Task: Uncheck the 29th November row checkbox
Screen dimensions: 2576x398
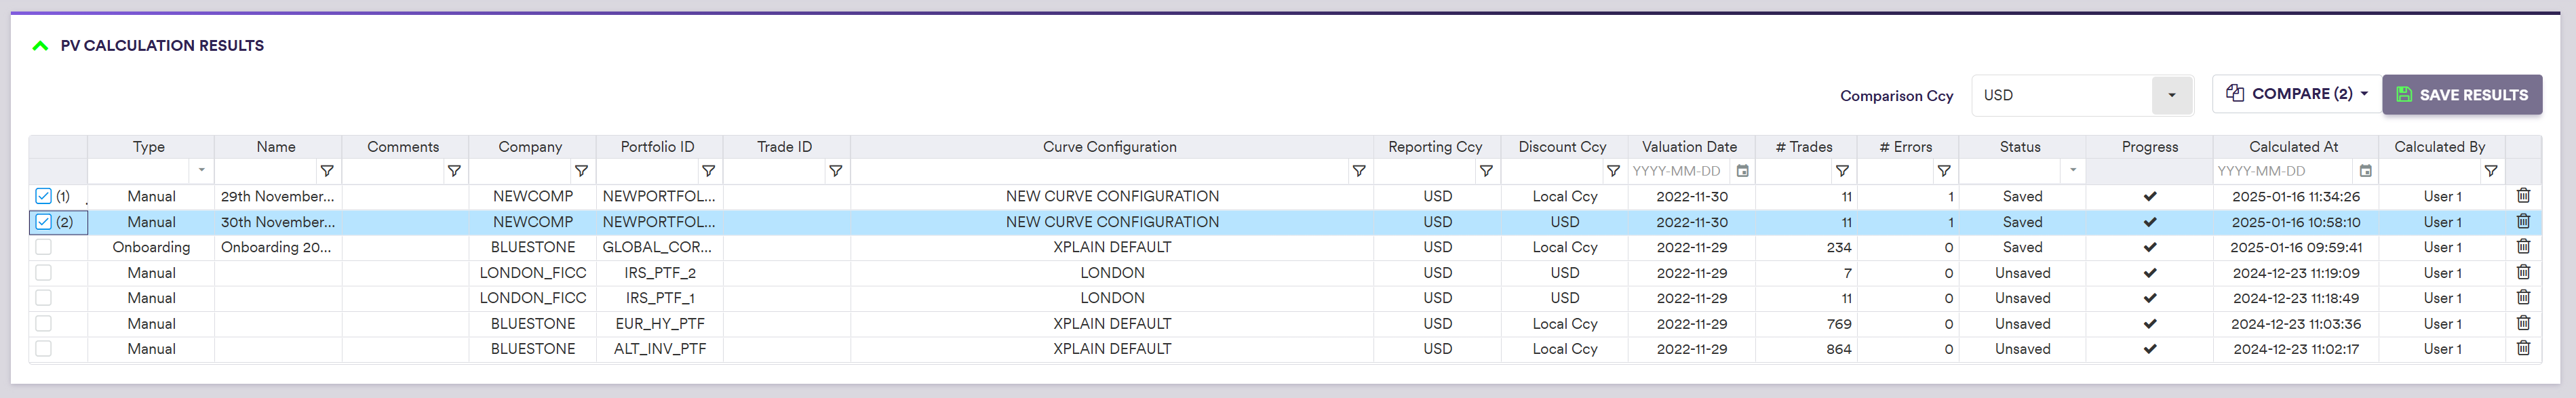Action: [x=43, y=196]
